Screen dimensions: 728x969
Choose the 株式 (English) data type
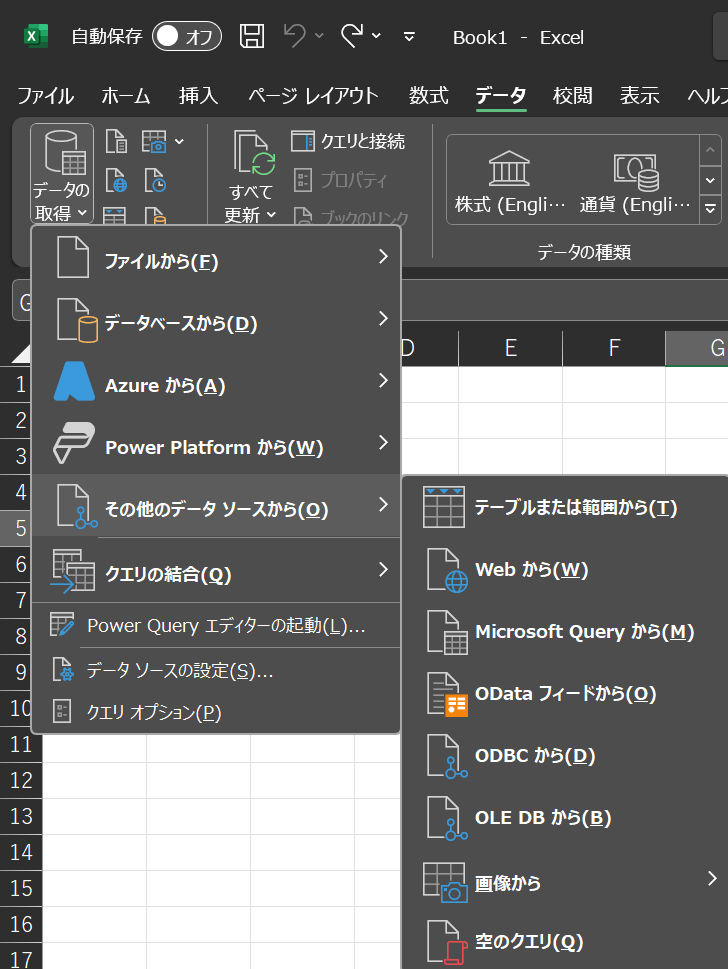click(x=510, y=182)
